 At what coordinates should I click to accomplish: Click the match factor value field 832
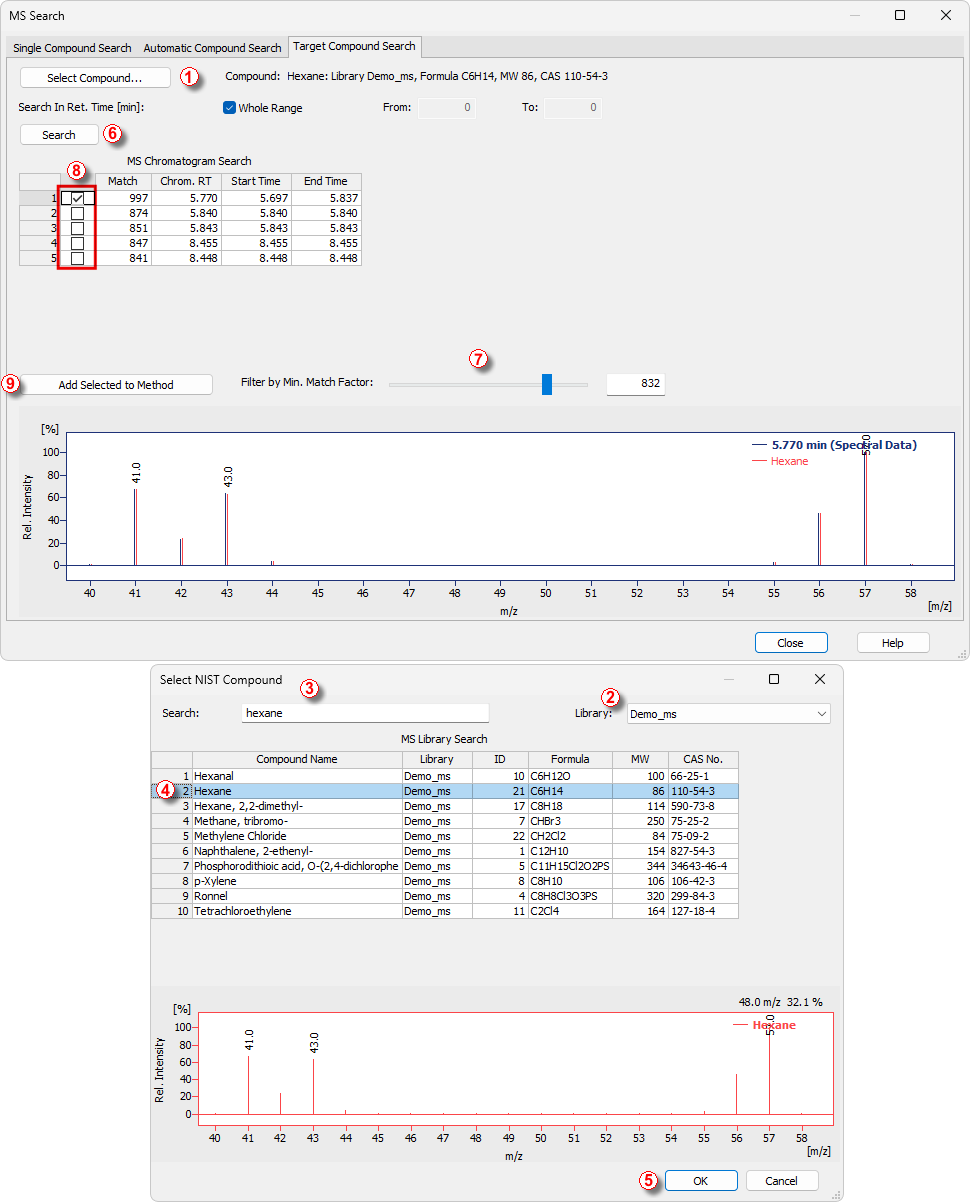pyautogui.click(x=635, y=385)
